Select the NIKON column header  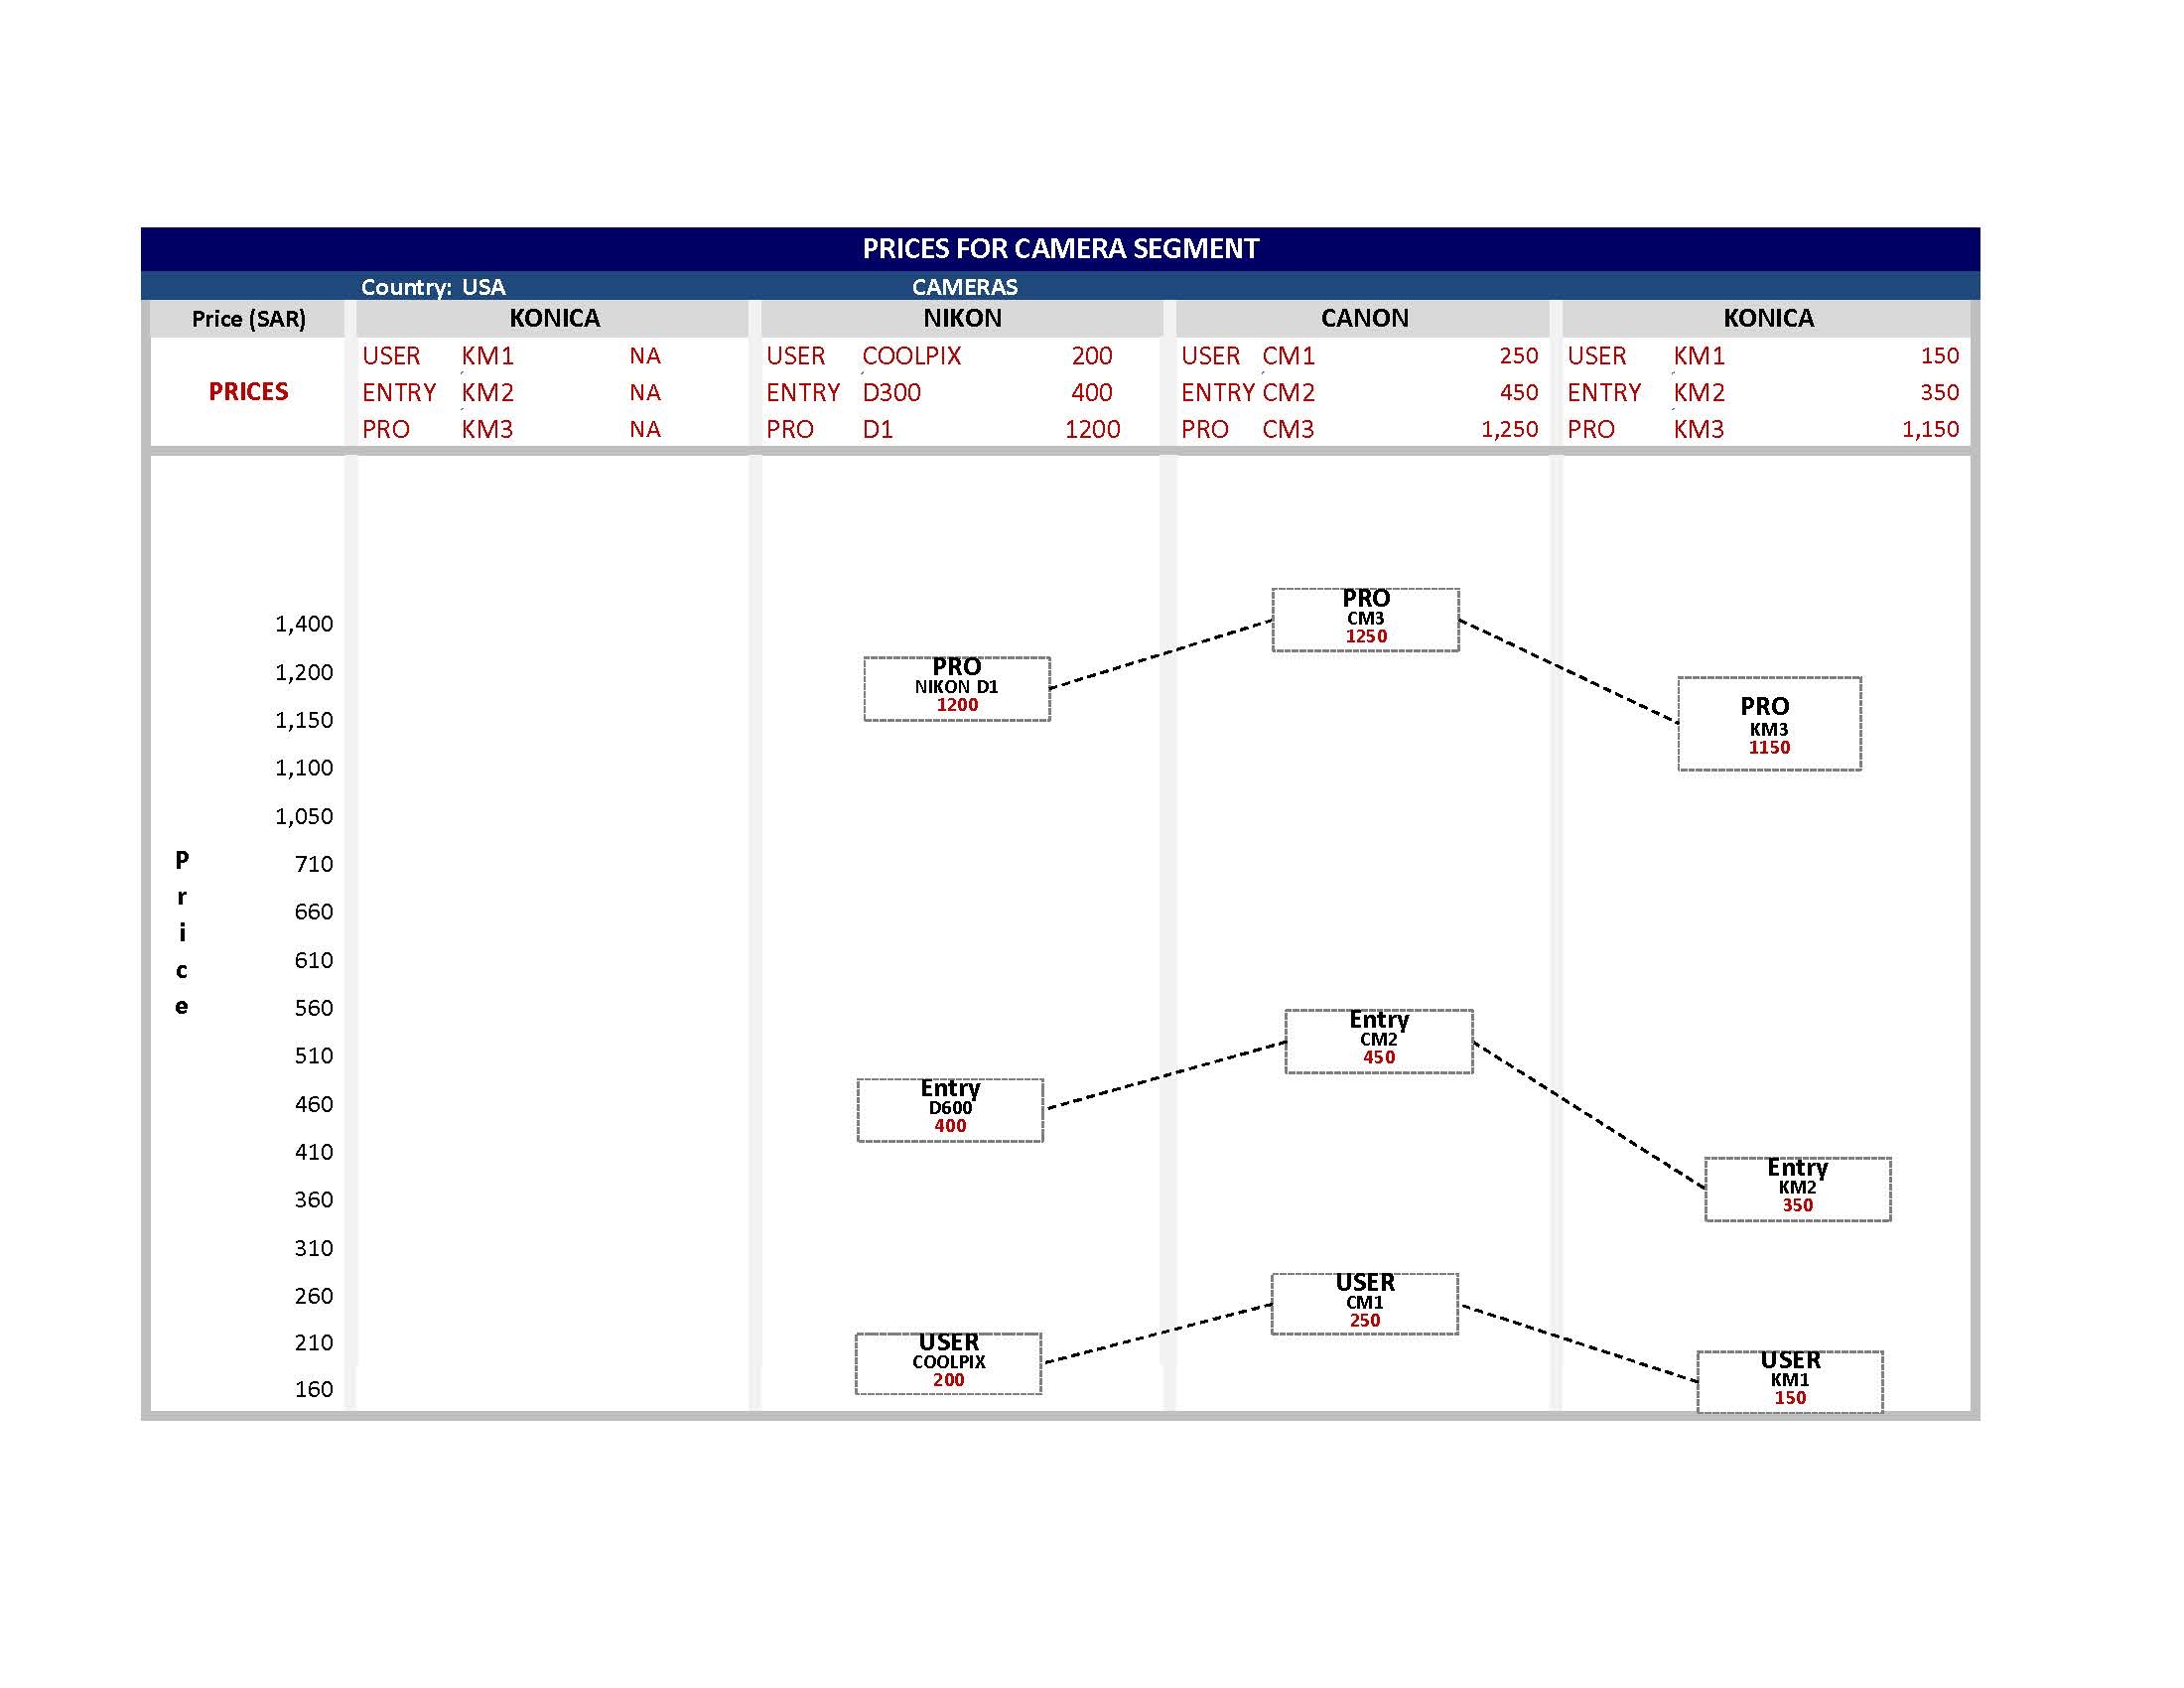point(962,318)
